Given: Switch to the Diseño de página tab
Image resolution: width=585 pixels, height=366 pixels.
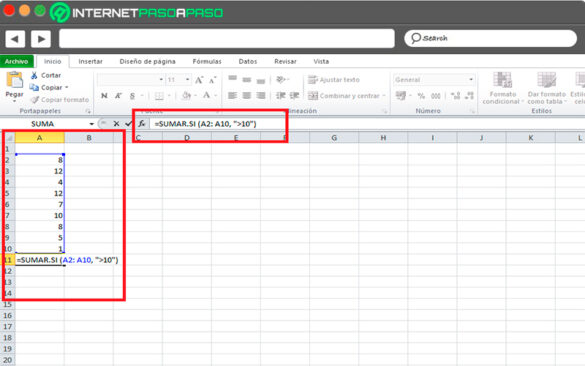Looking at the screenshot, I should click(x=147, y=62).
